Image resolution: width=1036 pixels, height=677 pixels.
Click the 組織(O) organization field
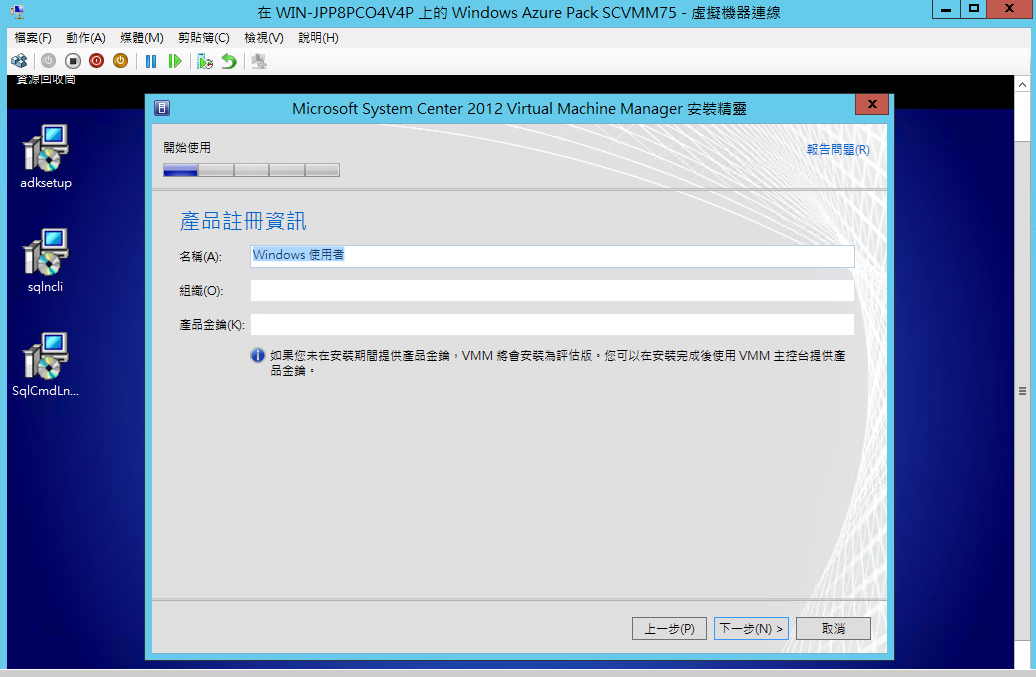tap(552, 291)
